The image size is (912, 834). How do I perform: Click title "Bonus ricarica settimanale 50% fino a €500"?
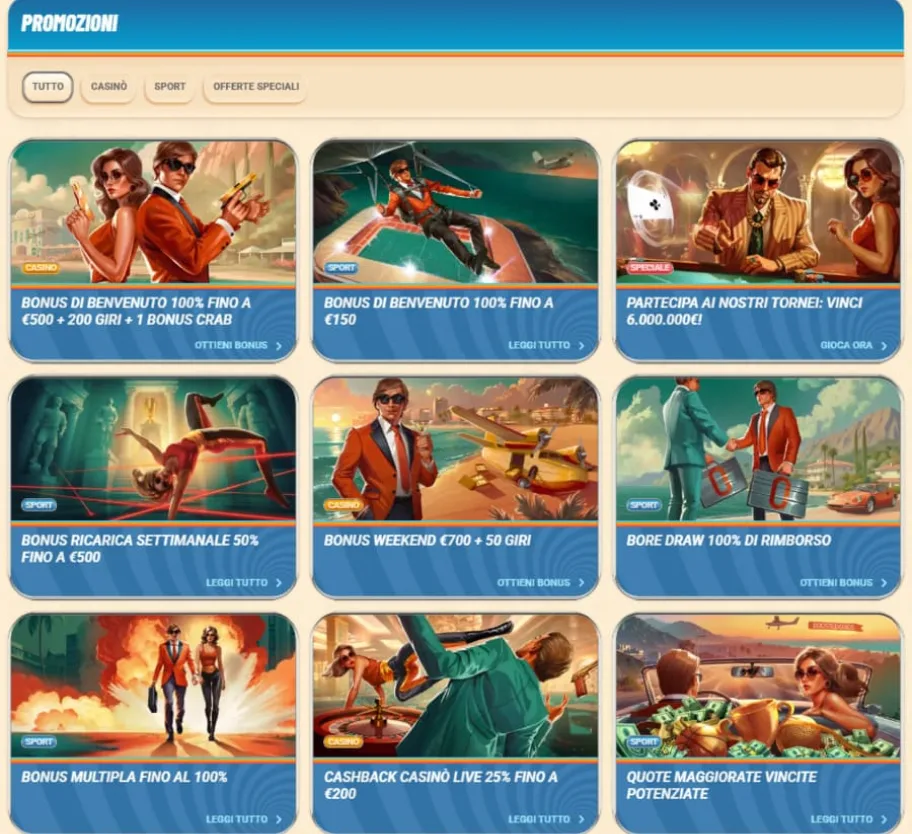(140, 548)
